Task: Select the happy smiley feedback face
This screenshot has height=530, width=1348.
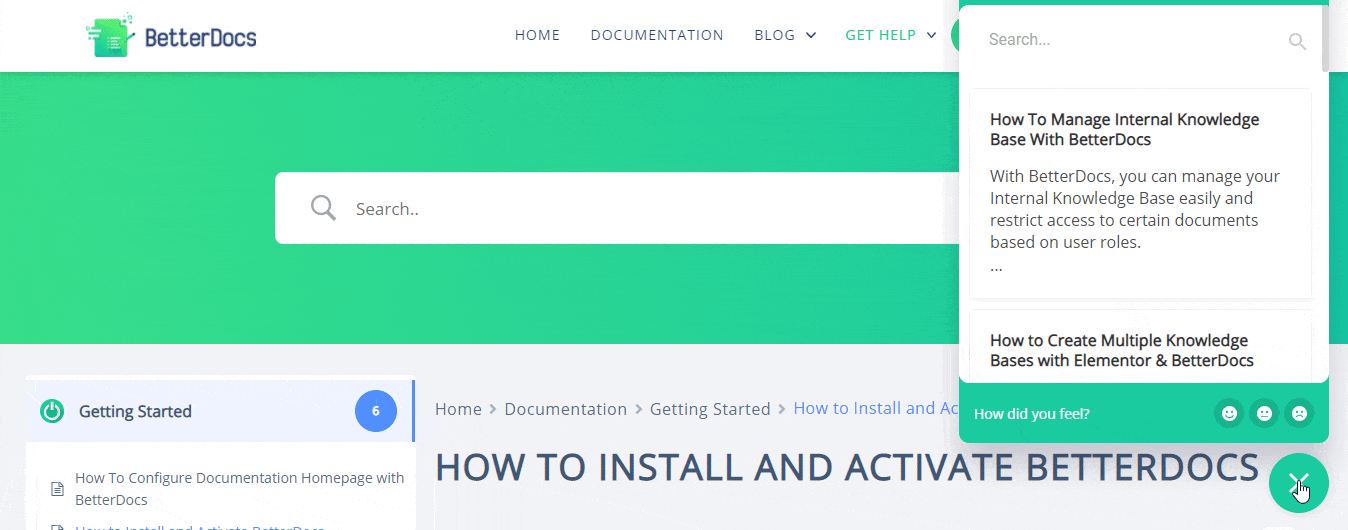Action: point(1229,413)
